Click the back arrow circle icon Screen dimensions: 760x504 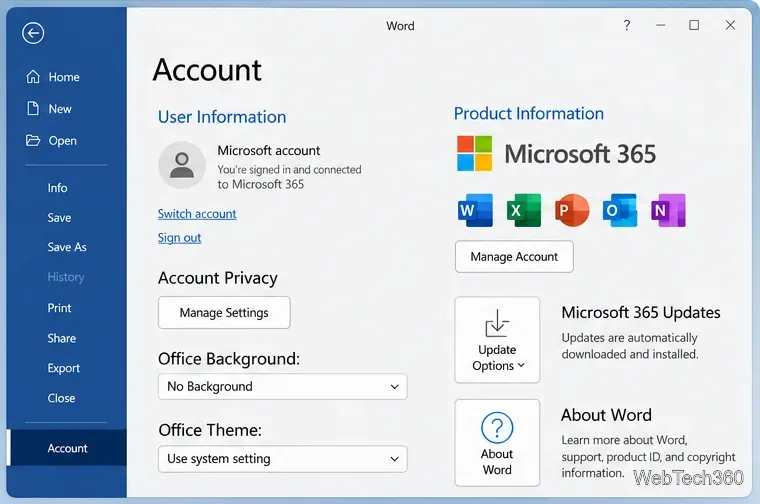[33, 33]
